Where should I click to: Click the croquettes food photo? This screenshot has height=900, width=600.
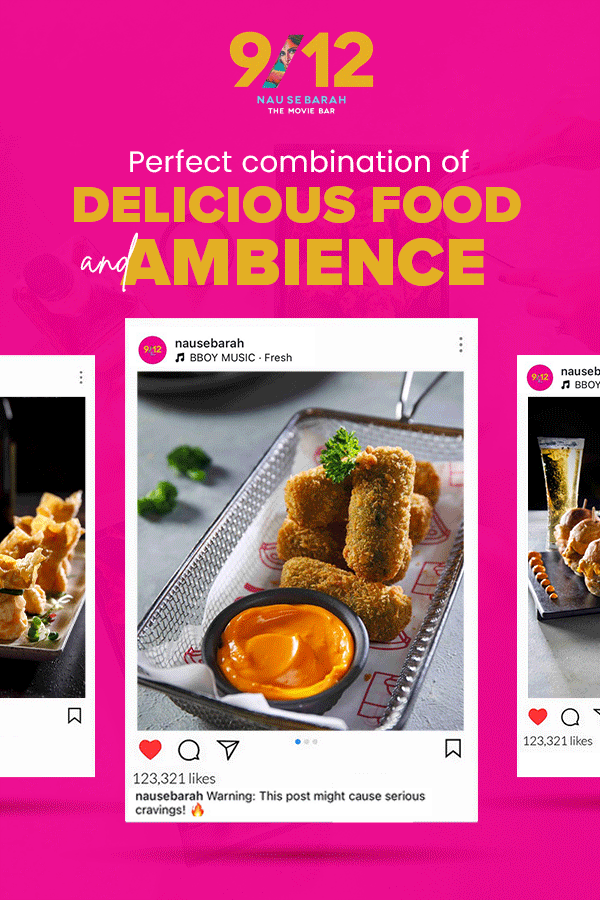(300, 550)
